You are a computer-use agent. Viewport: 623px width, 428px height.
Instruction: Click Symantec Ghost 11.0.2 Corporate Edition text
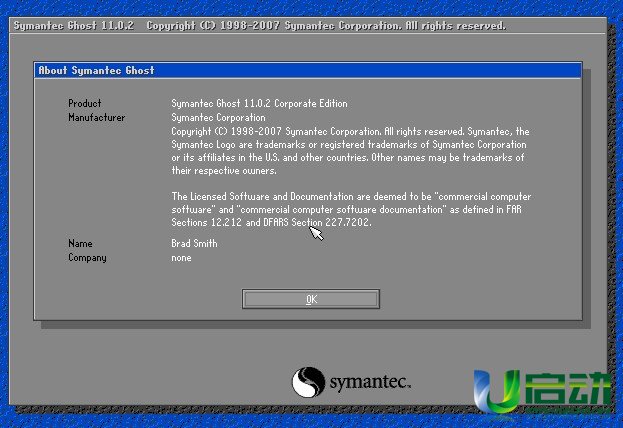pyautogui.click(x=259, y=103)
